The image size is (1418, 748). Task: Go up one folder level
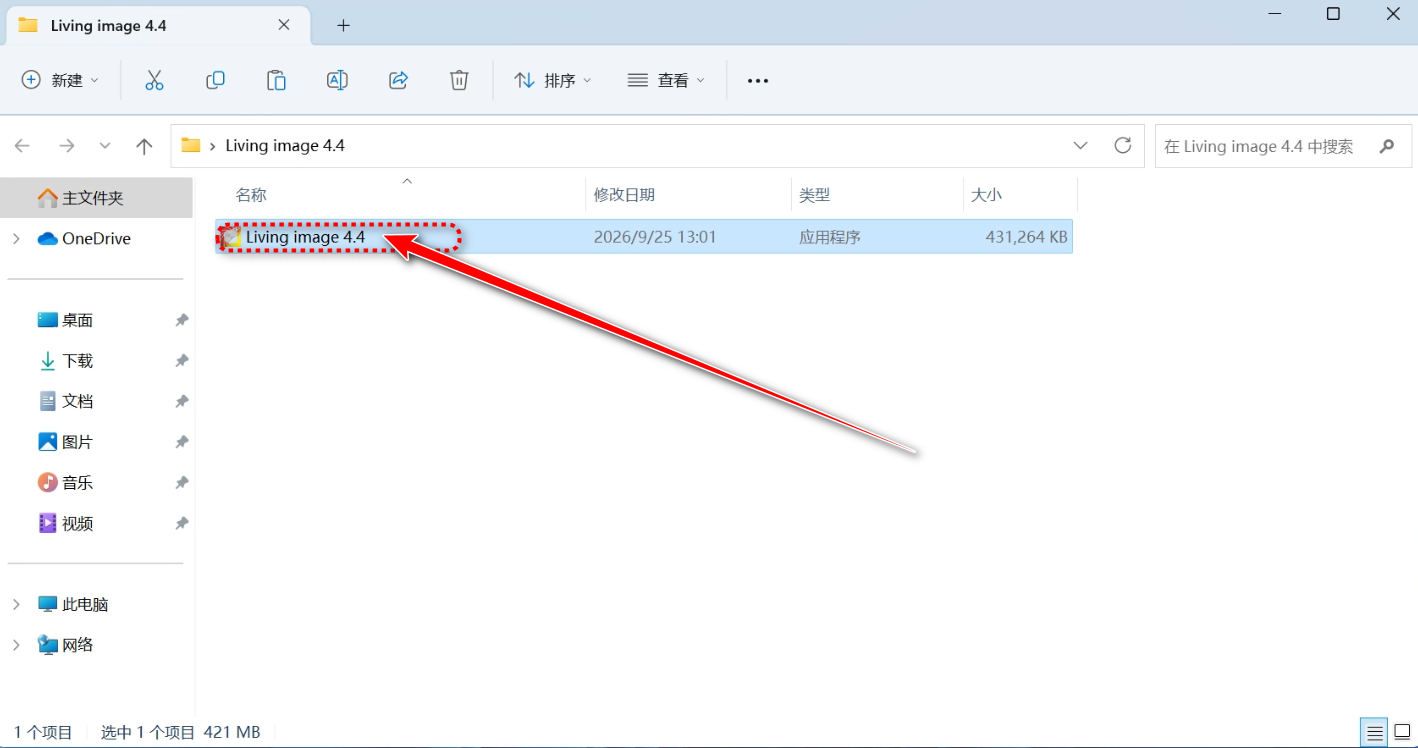click(x=144, y=146)
